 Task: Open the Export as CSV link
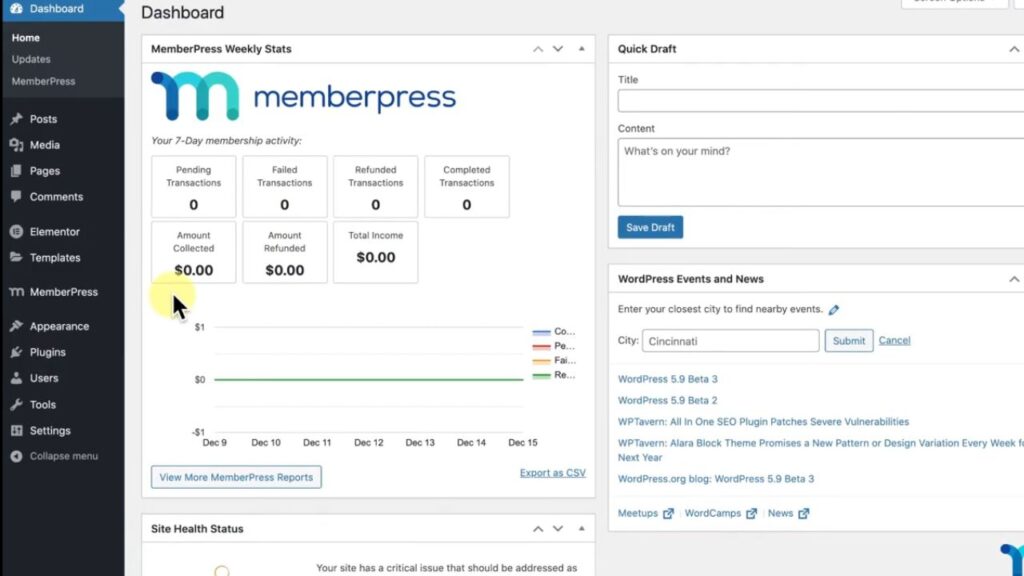pos(552,473)
